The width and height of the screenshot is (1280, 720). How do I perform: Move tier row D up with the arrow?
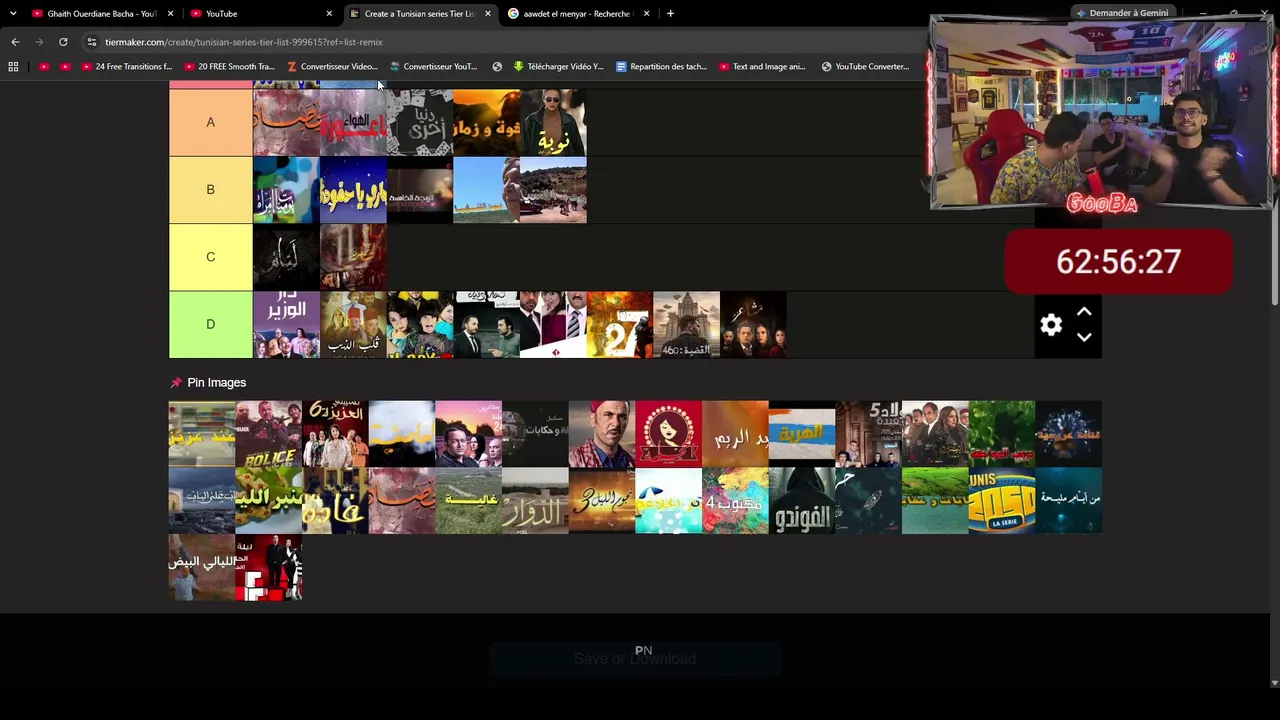point(1084,312)
